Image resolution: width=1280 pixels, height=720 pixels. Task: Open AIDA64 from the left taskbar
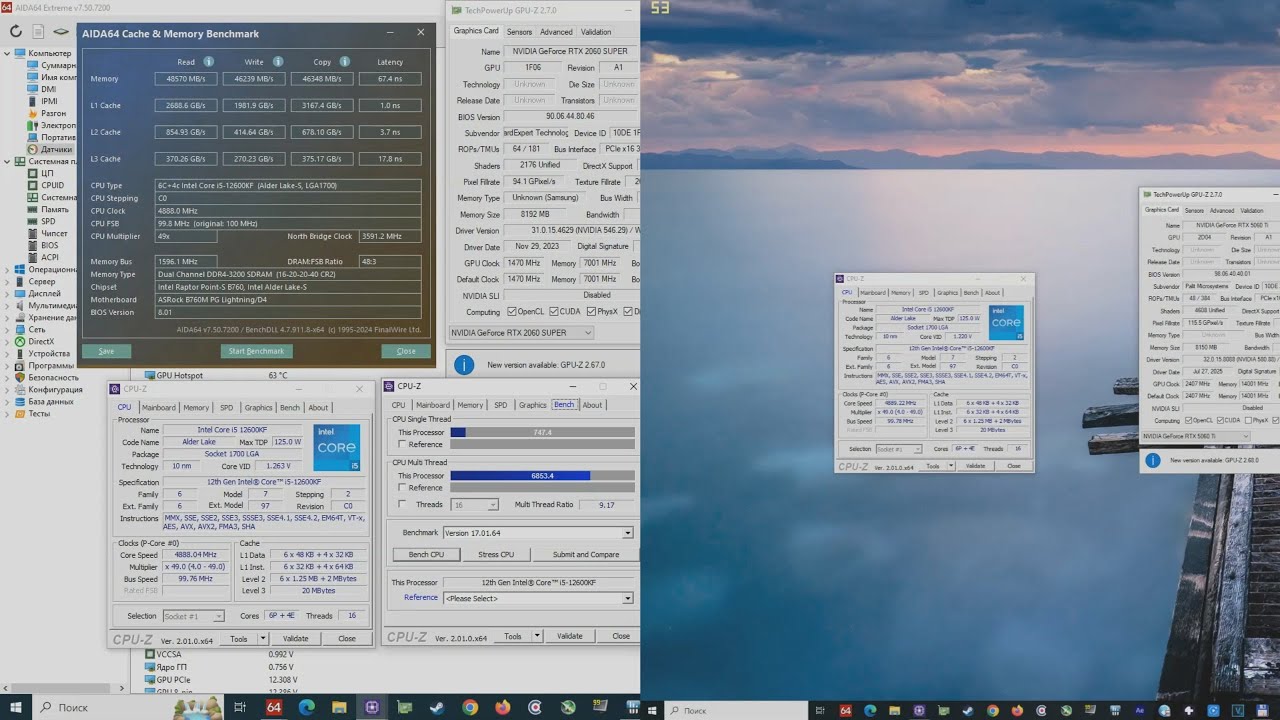(x=274, y=707)
